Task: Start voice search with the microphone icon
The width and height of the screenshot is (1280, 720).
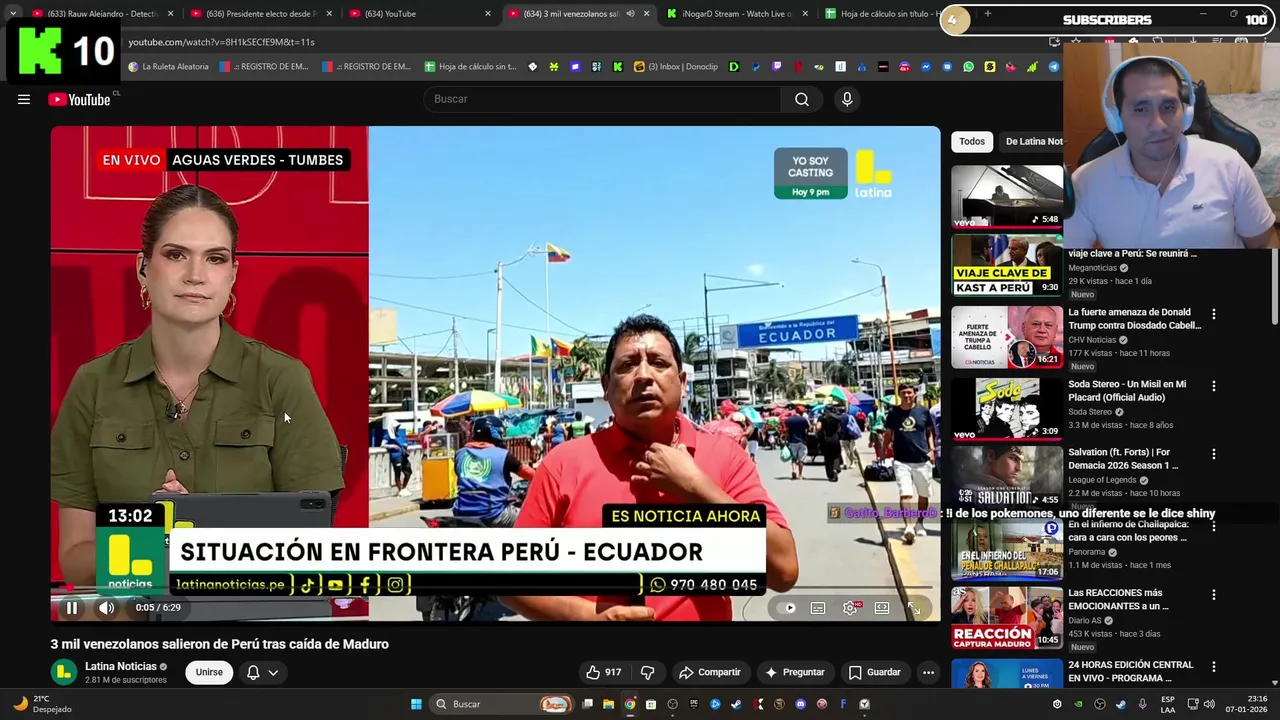Action: click(x=847, y=99)
